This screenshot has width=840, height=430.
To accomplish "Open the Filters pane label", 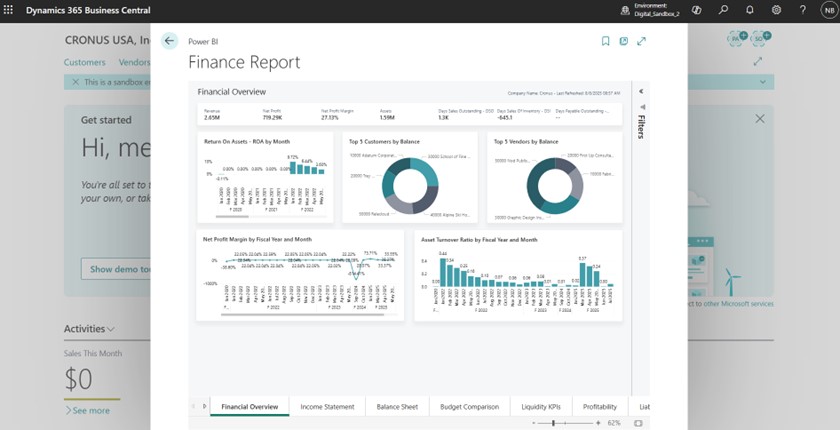I will [x=641, y=126].
